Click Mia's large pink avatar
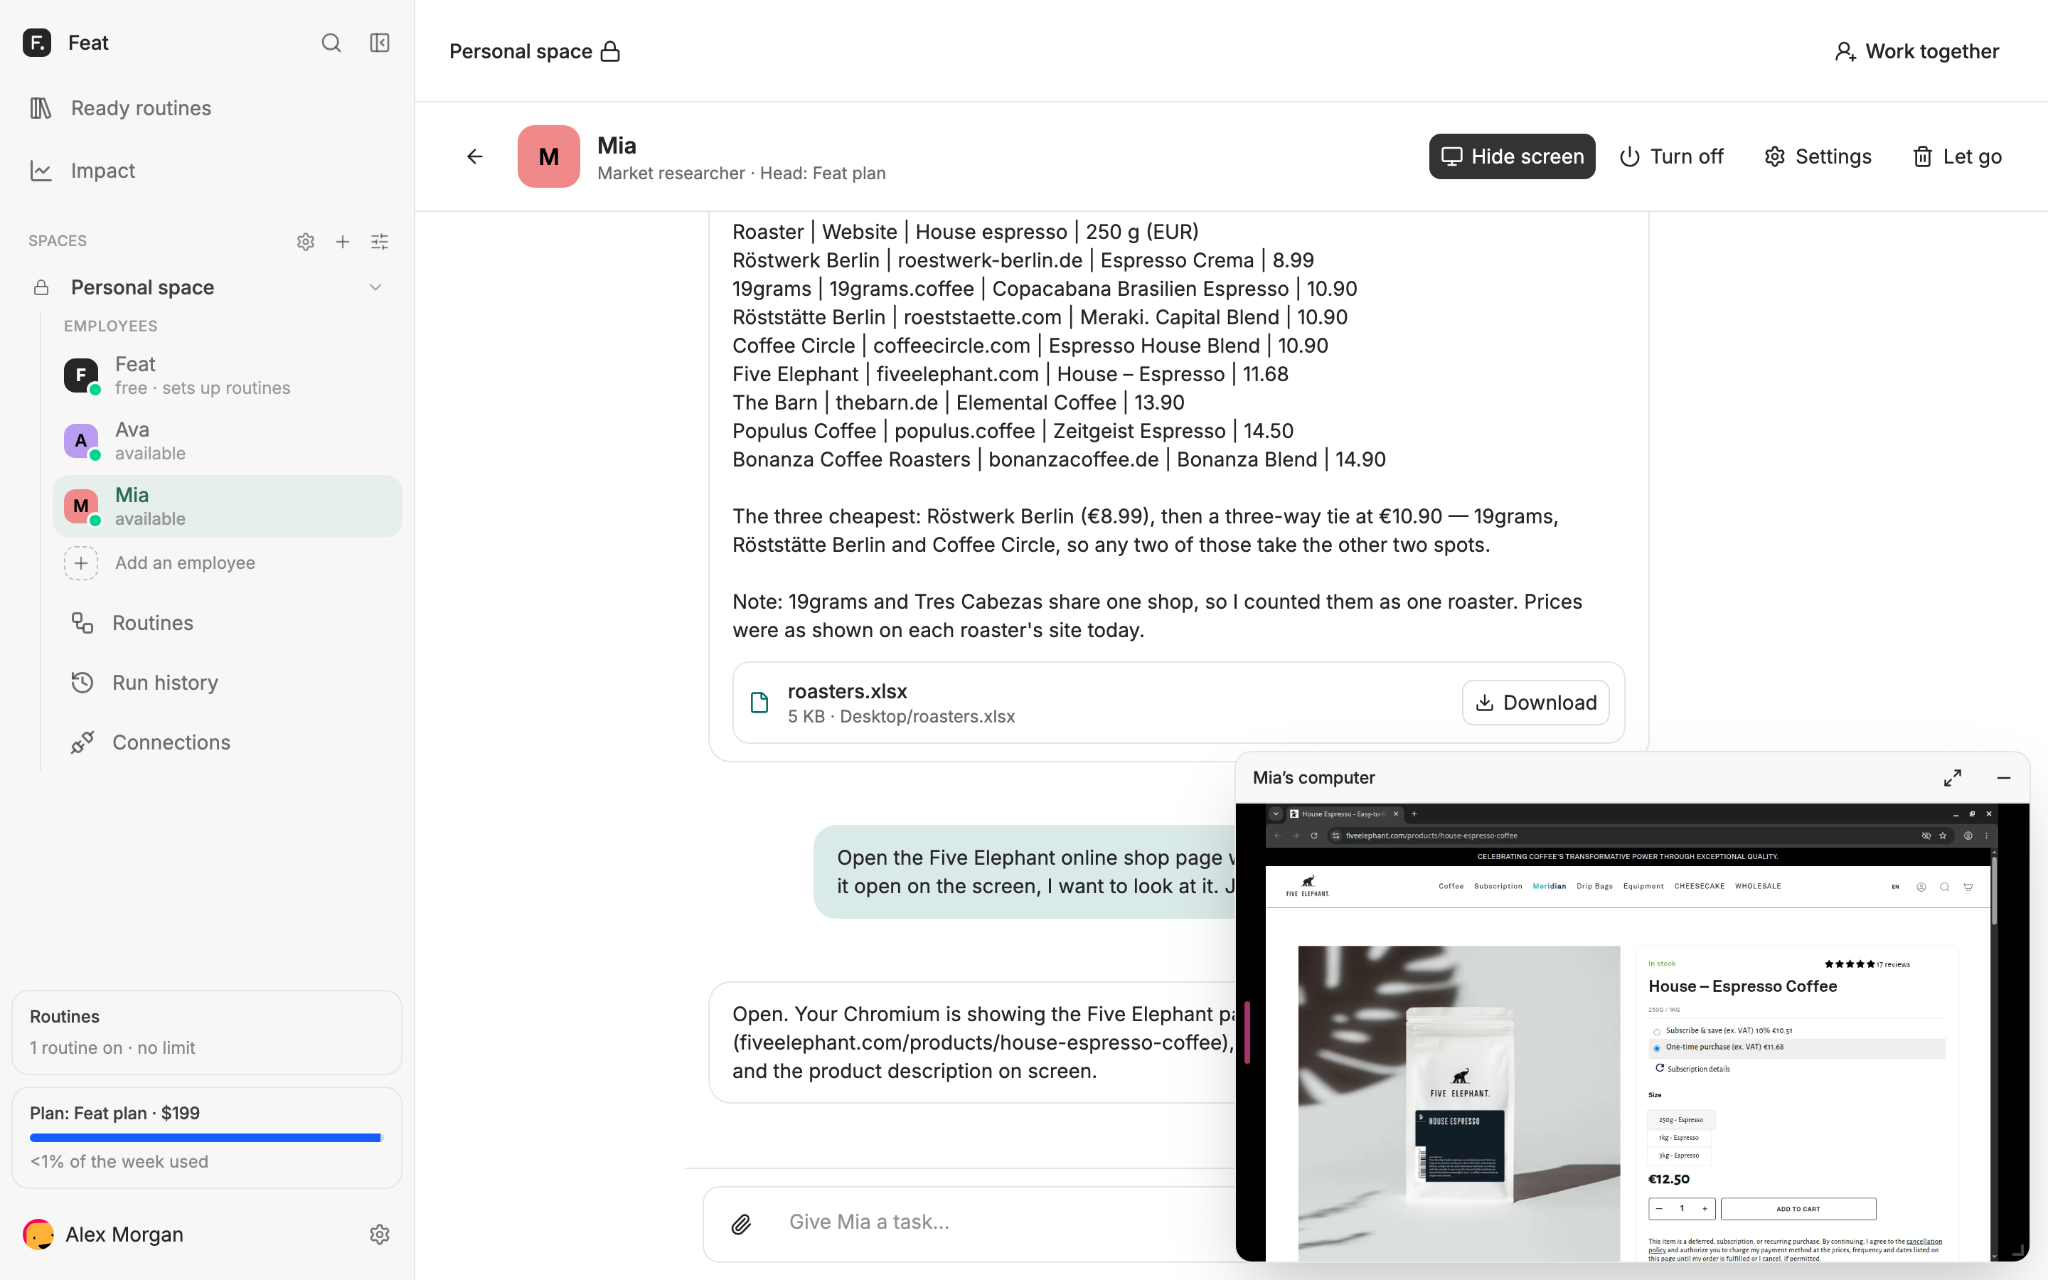Viewport: 2048px width, 1280px height. pos(549,156)
